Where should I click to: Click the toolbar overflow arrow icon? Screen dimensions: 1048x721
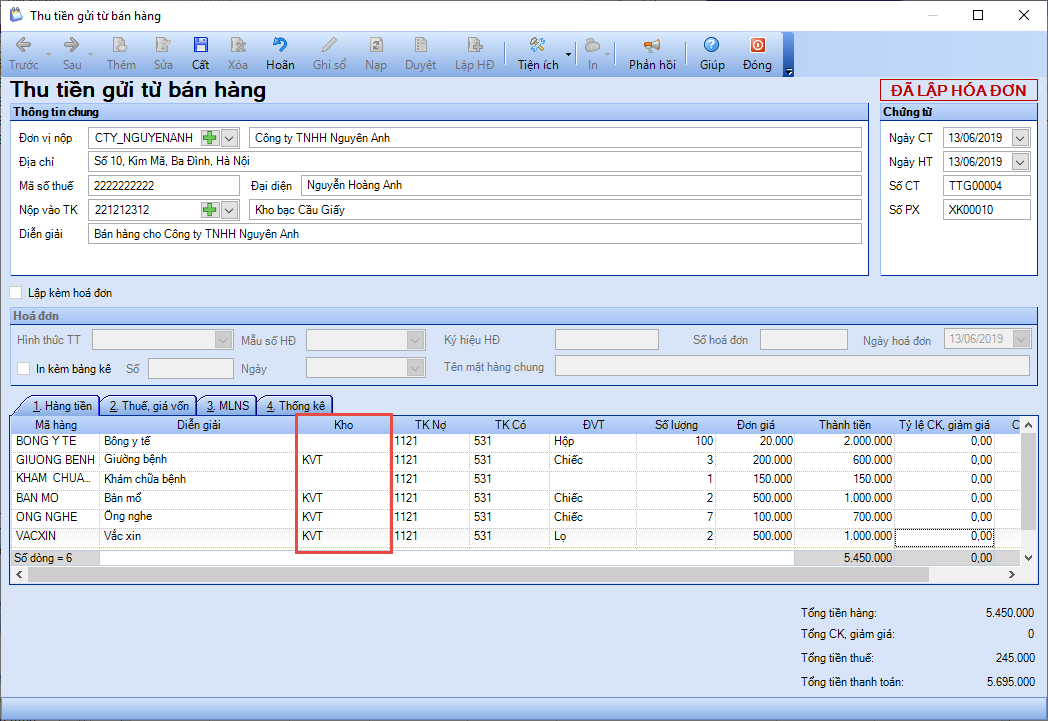(x=789, y=71)
